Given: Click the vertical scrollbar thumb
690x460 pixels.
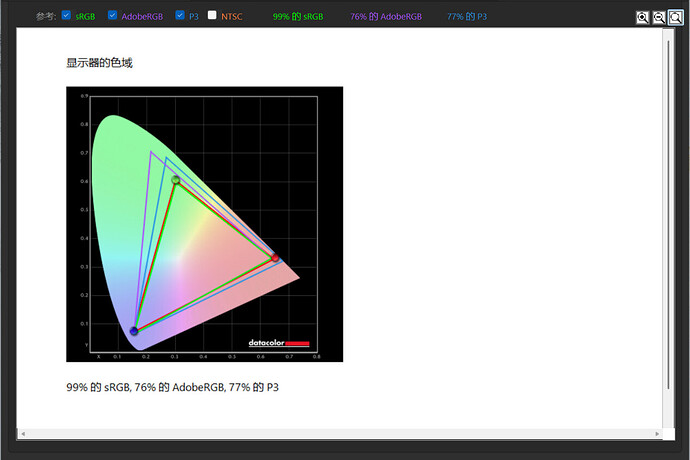Looking at the screenshot, I should coord(668,215).
